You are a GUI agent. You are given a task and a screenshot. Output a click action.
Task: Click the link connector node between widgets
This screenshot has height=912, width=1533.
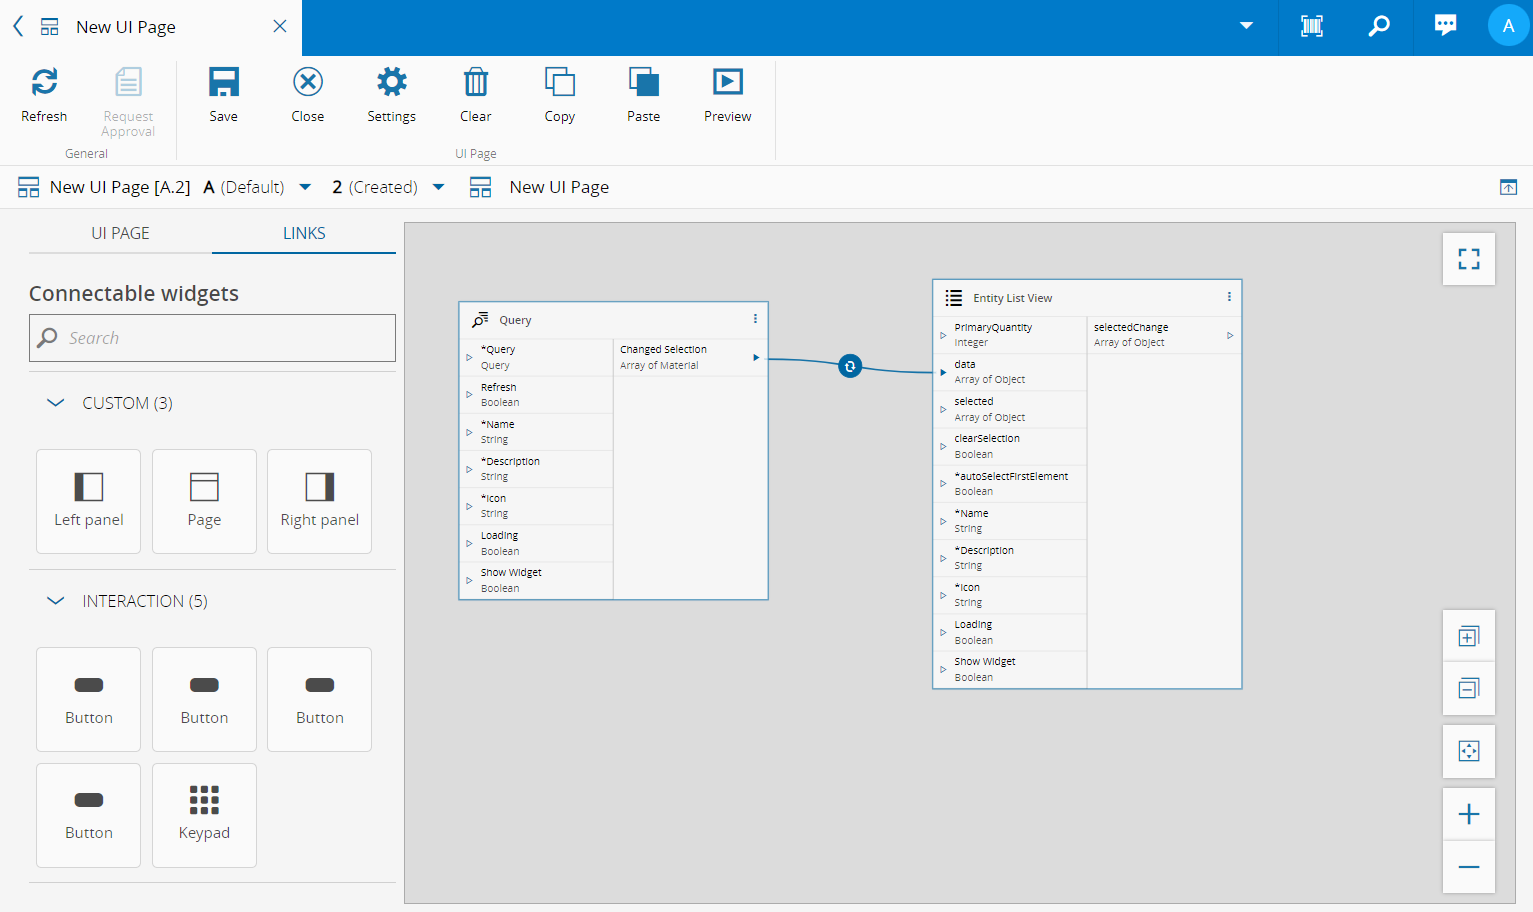coord(850,366)
